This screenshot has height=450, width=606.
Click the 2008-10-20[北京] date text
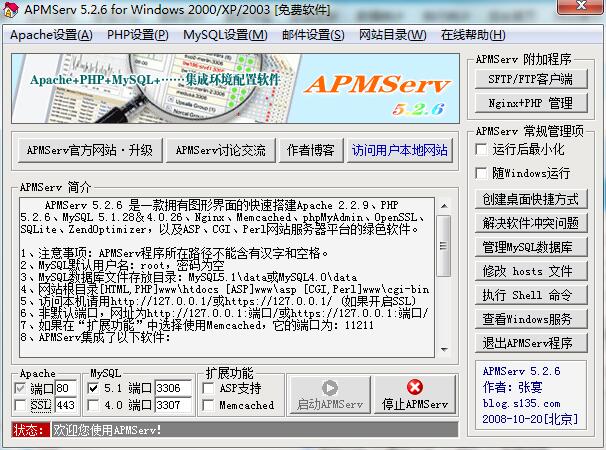pos(530,419)
